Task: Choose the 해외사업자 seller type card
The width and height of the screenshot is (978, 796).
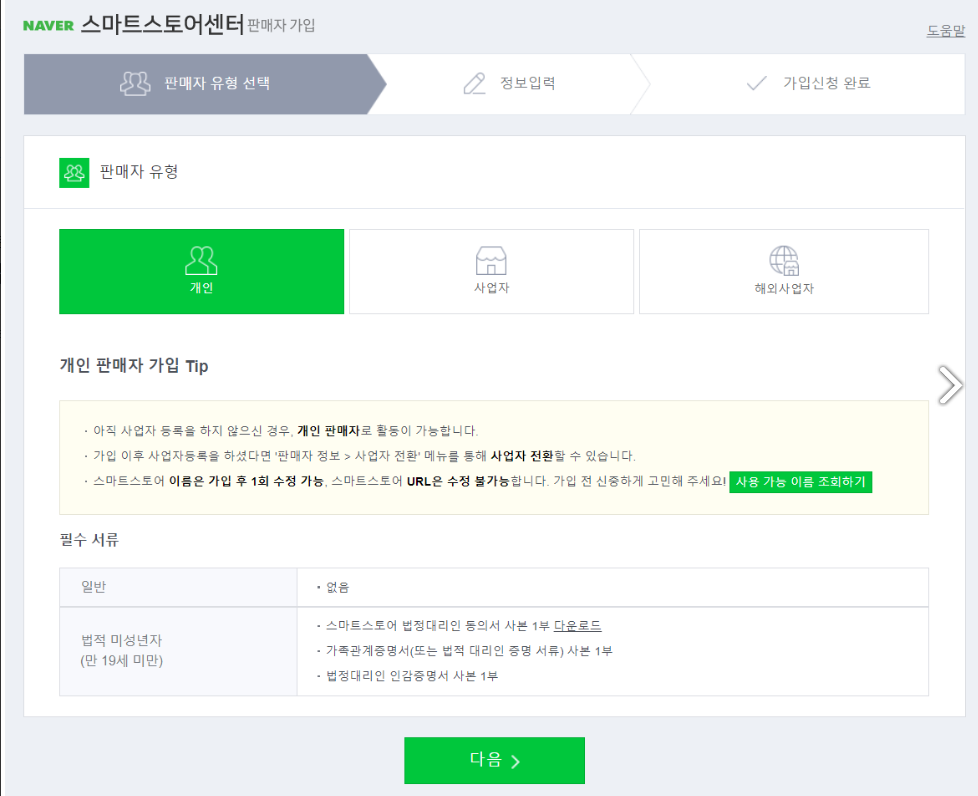Action: 784,271
